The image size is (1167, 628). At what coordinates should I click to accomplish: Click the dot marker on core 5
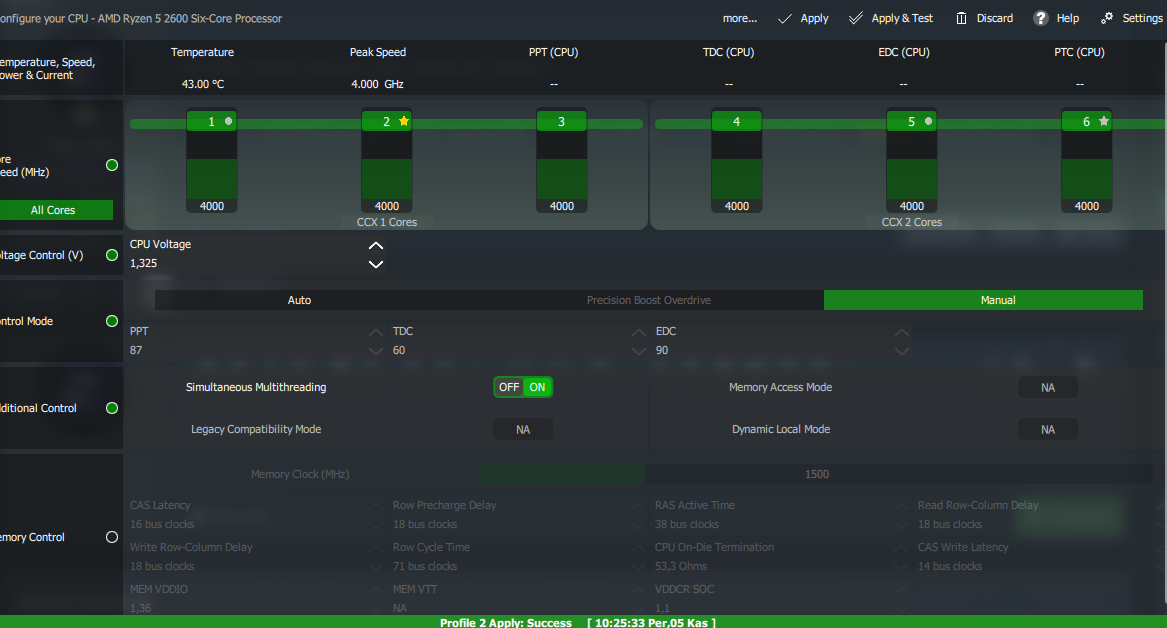[x=928, y=121]
